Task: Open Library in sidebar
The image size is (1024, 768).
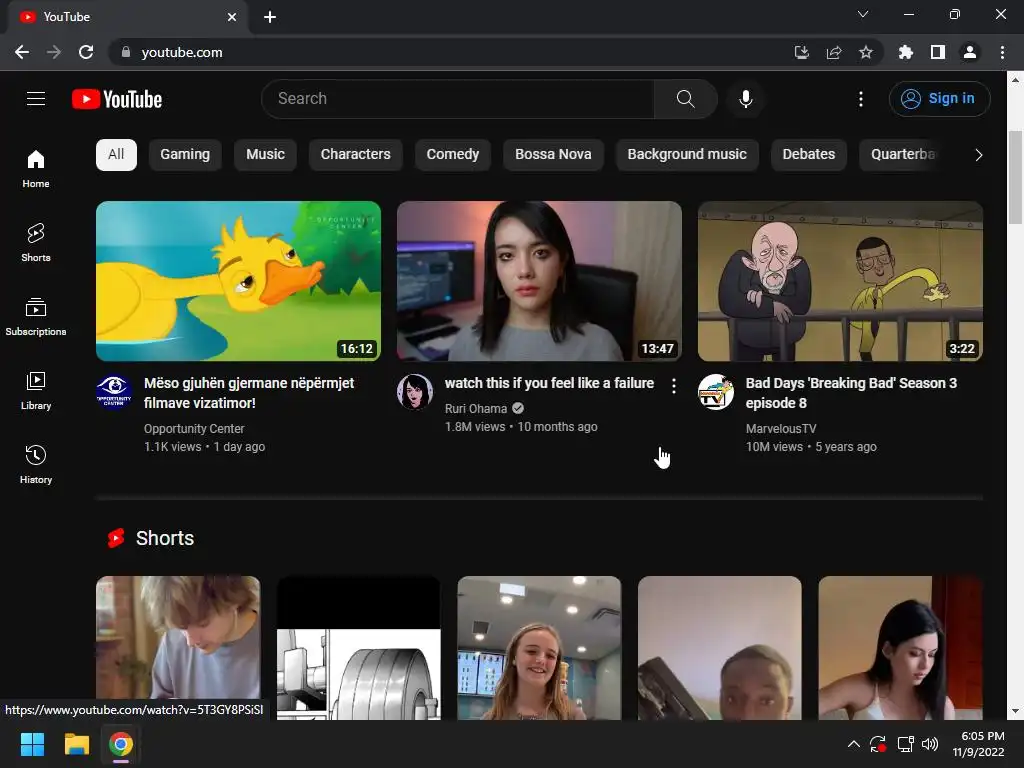Action: click(x=36, y=390)
